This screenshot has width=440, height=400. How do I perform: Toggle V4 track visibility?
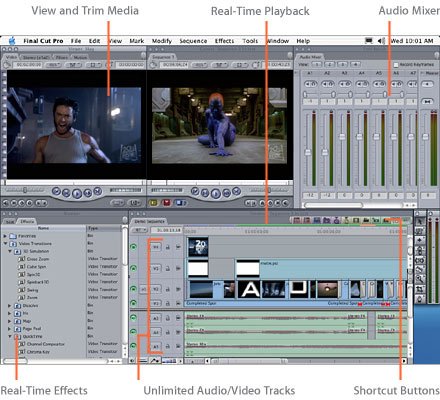134,247
